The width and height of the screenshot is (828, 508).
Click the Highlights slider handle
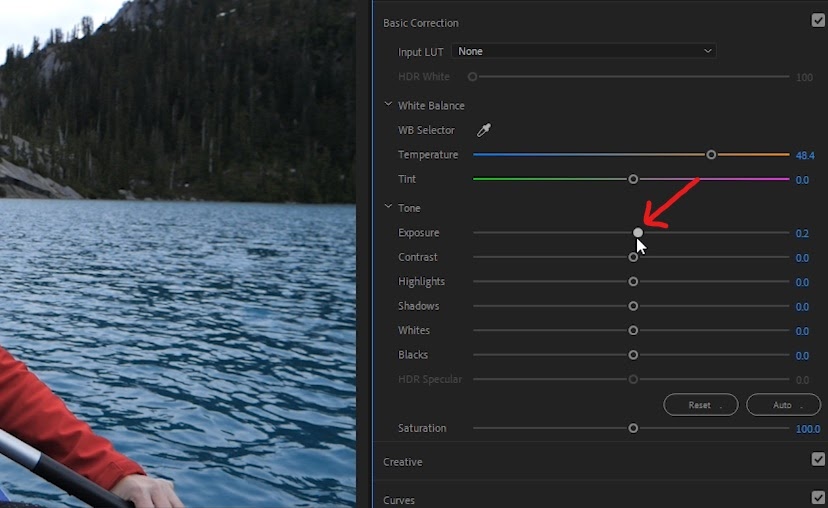pyautogui.click(x=633, y=281)
